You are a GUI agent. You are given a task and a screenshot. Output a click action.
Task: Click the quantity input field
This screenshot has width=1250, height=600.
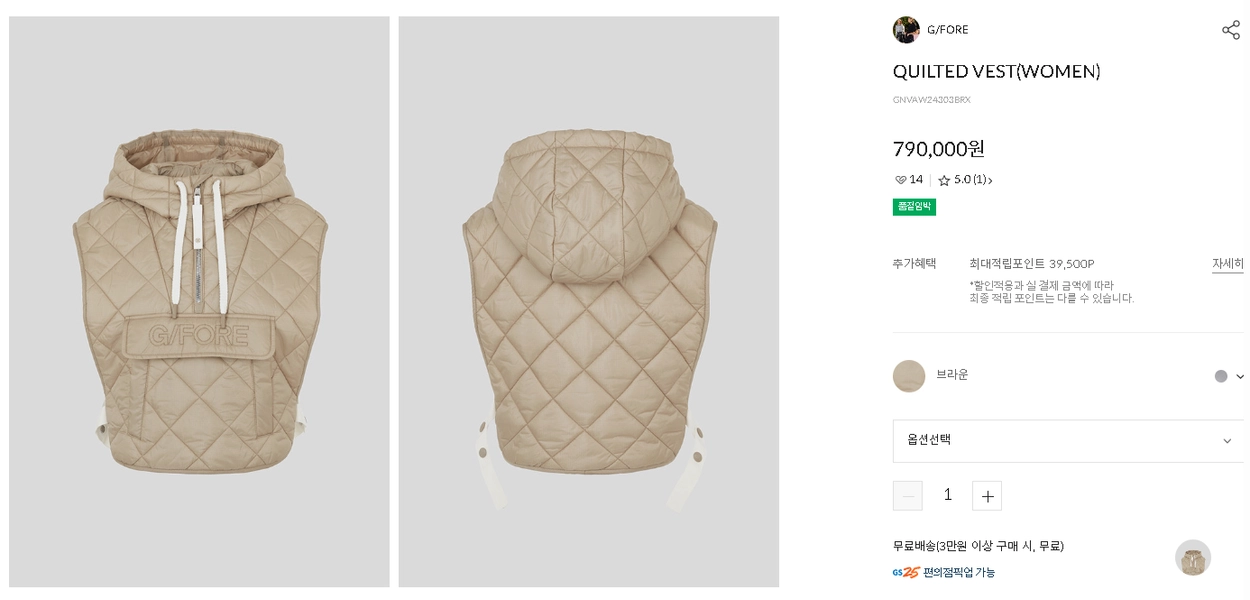[947, 496]
